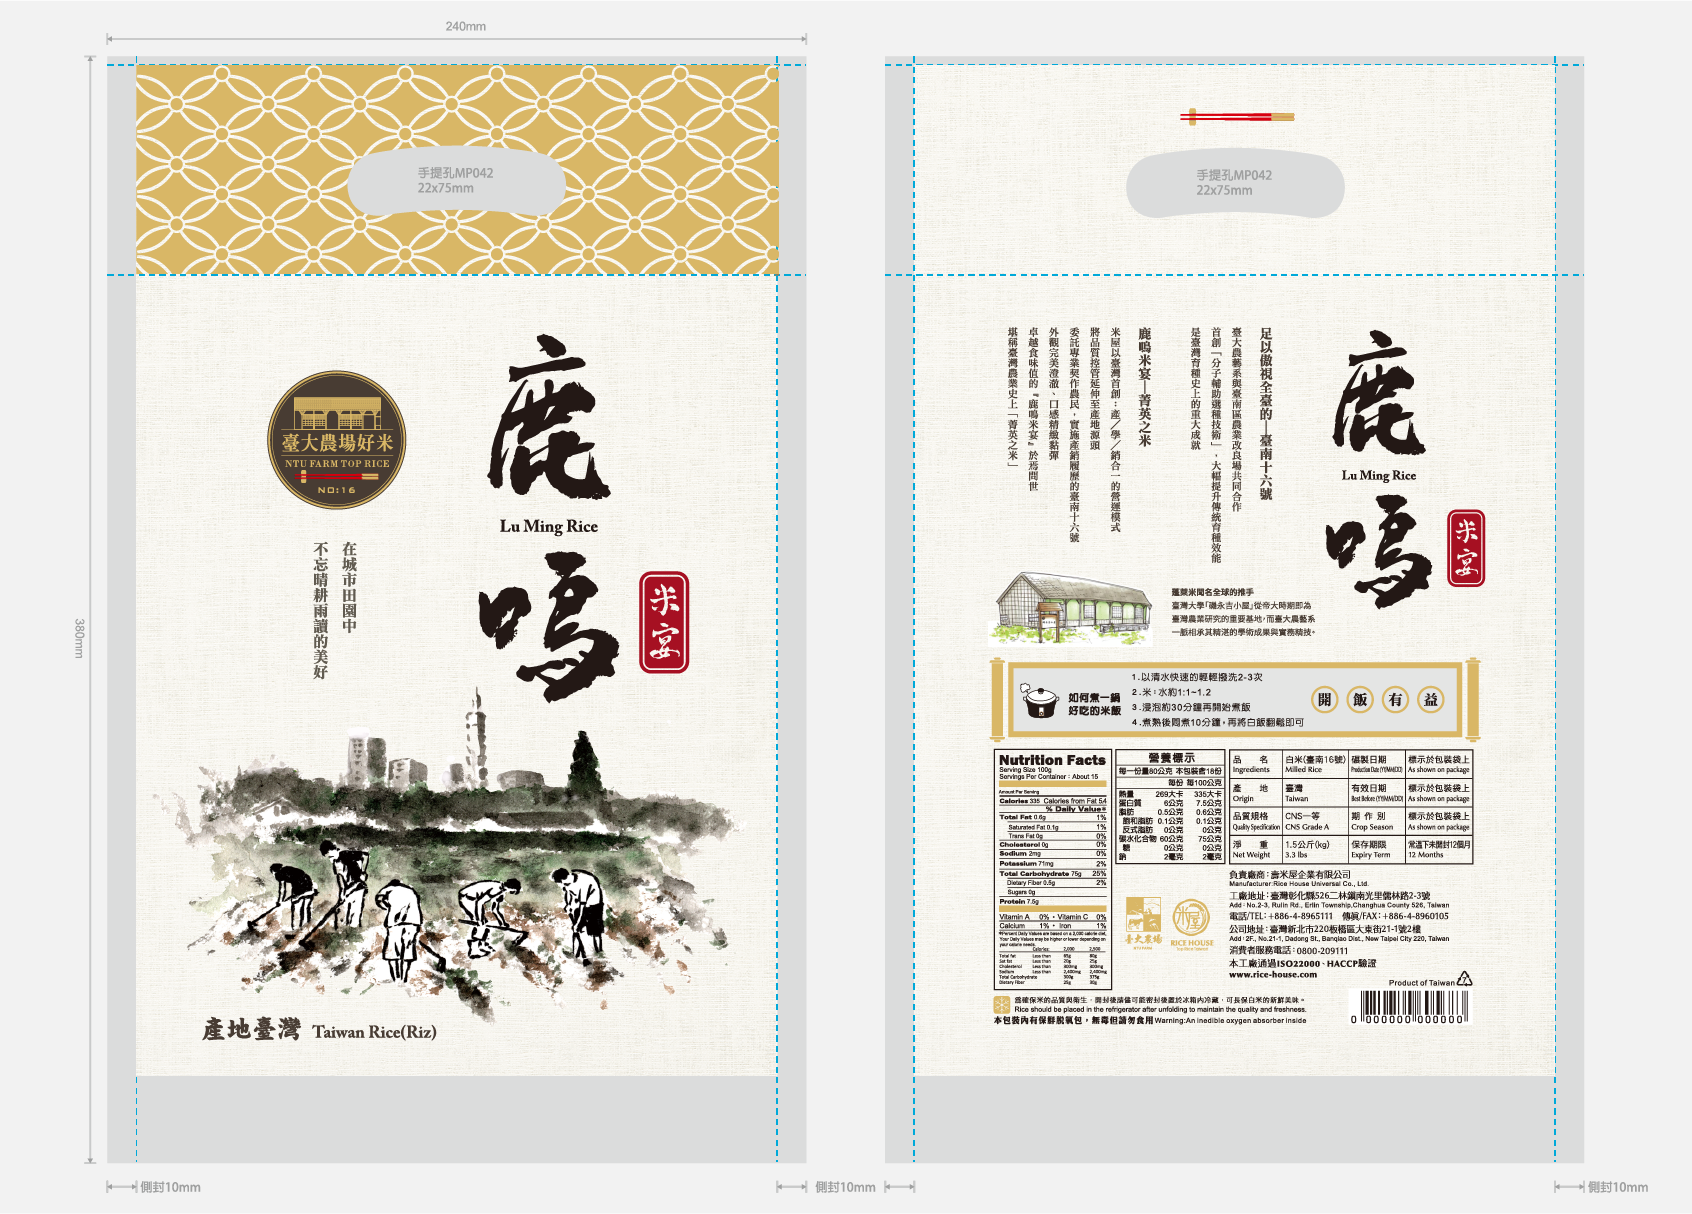Click front 'Lu Ming Rice' text
The width and height of the screenshot is (1692, 1214).
pyautogui.click(x=549, y=526)
